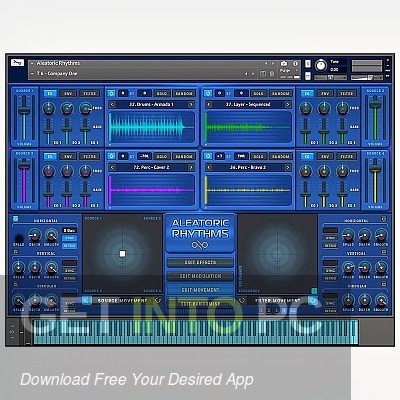Switch to Source 4 ENV tab
The height and width of the screenshot is (400, 400).
(325, 156)
